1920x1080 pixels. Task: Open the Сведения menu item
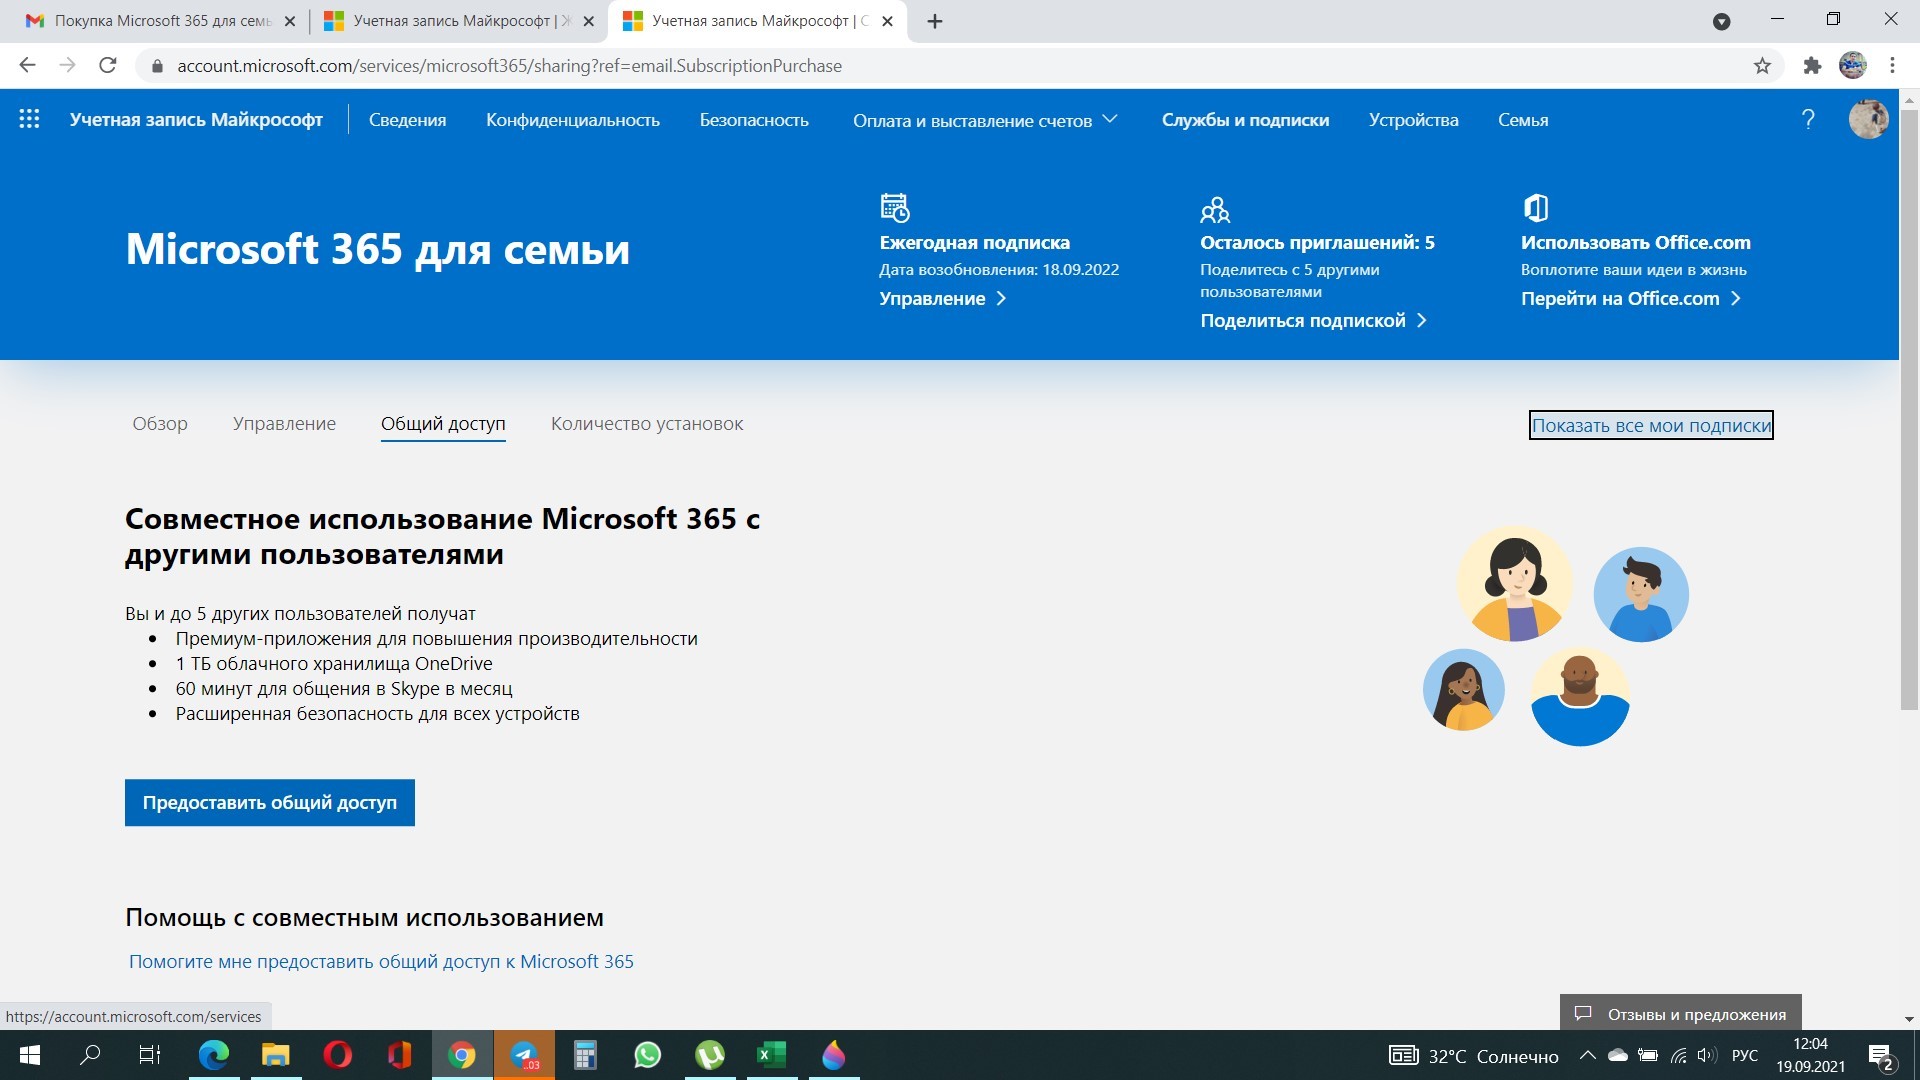(x=407, y=120)
